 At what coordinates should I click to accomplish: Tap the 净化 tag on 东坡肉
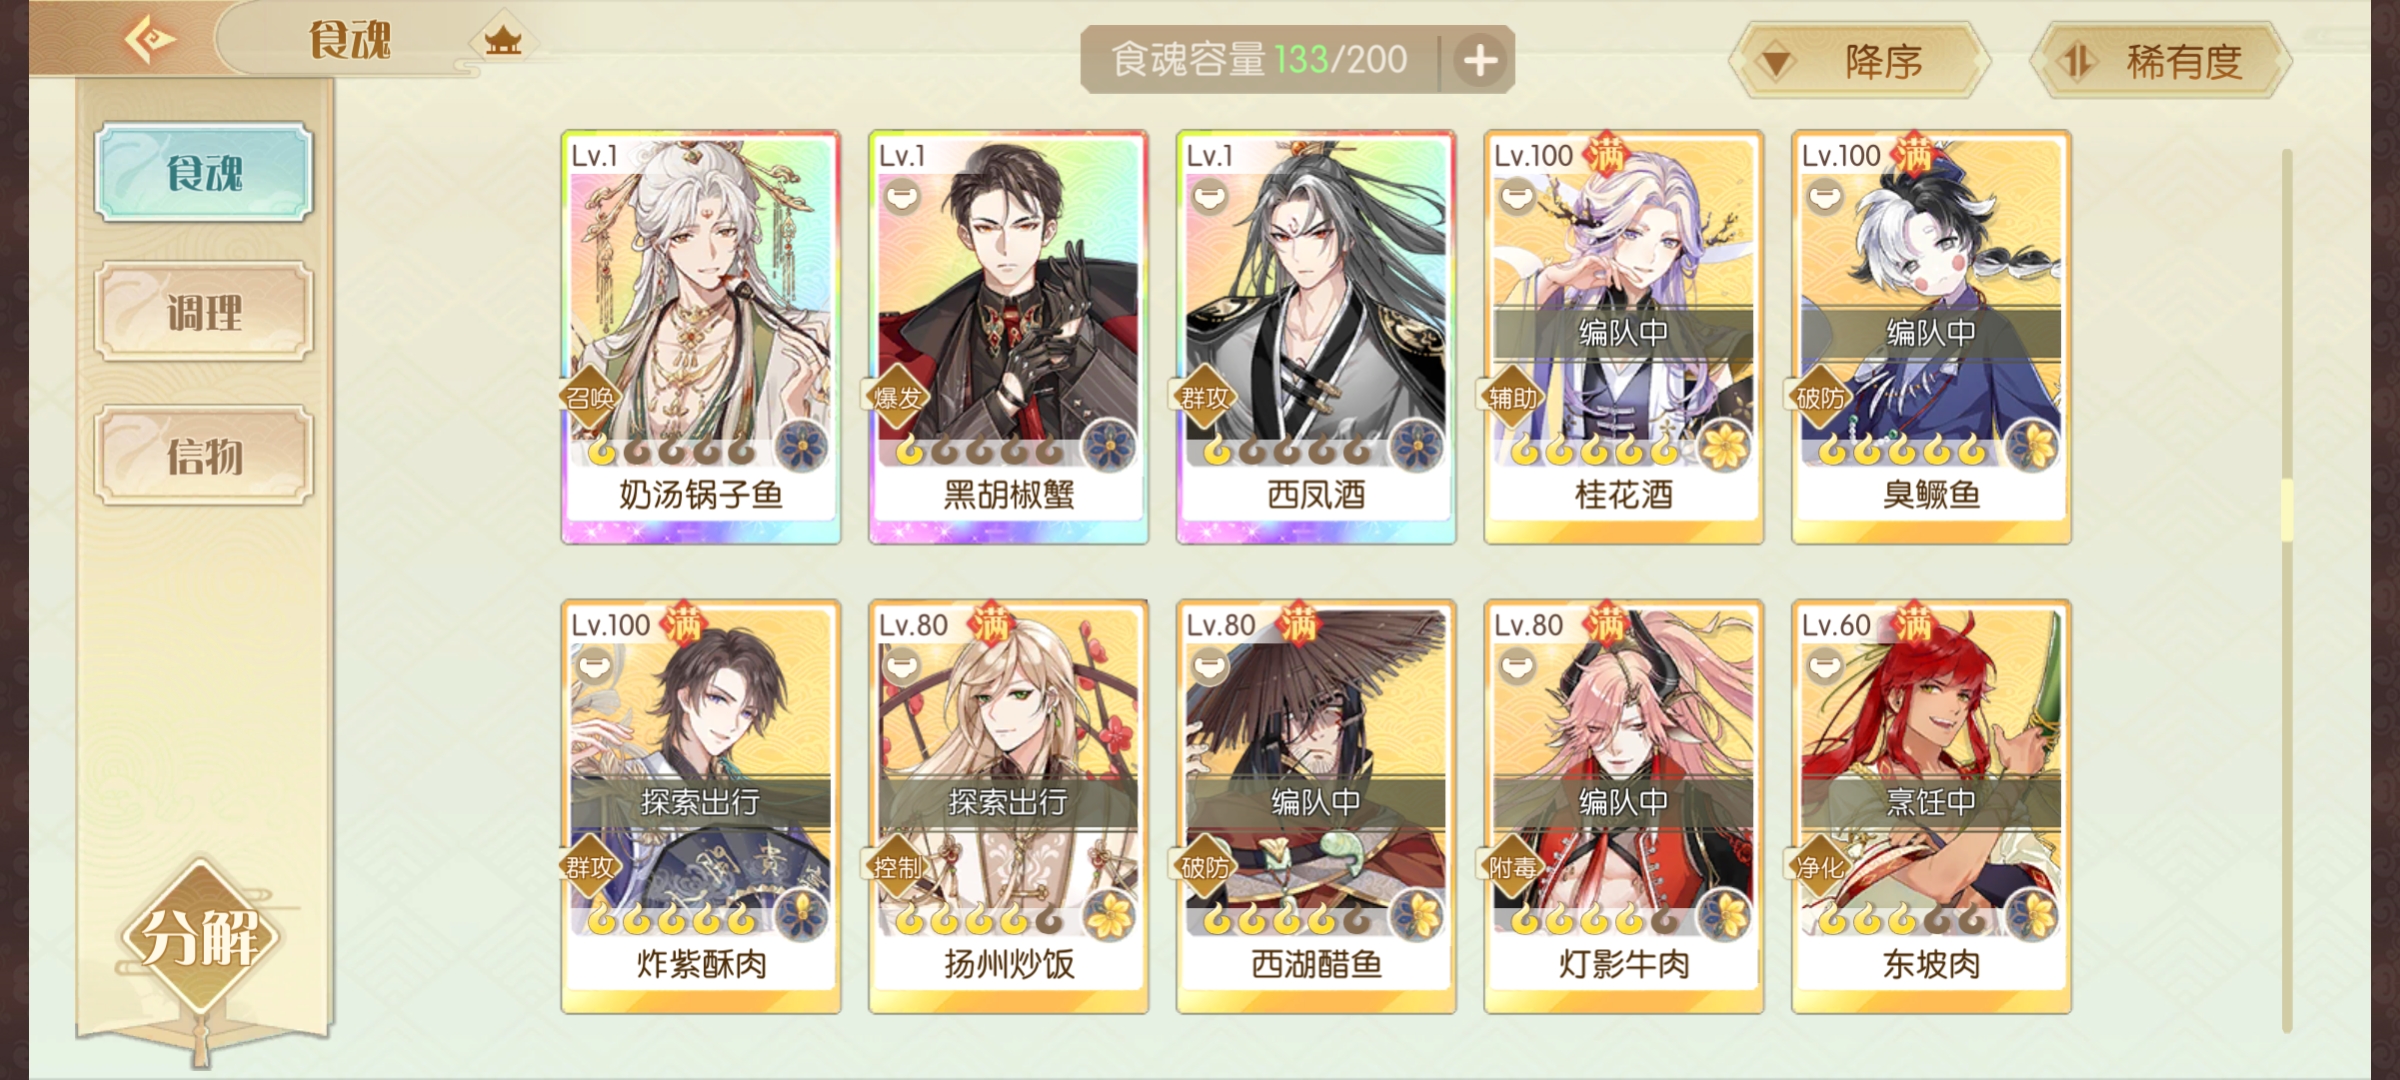point(1819,867)
